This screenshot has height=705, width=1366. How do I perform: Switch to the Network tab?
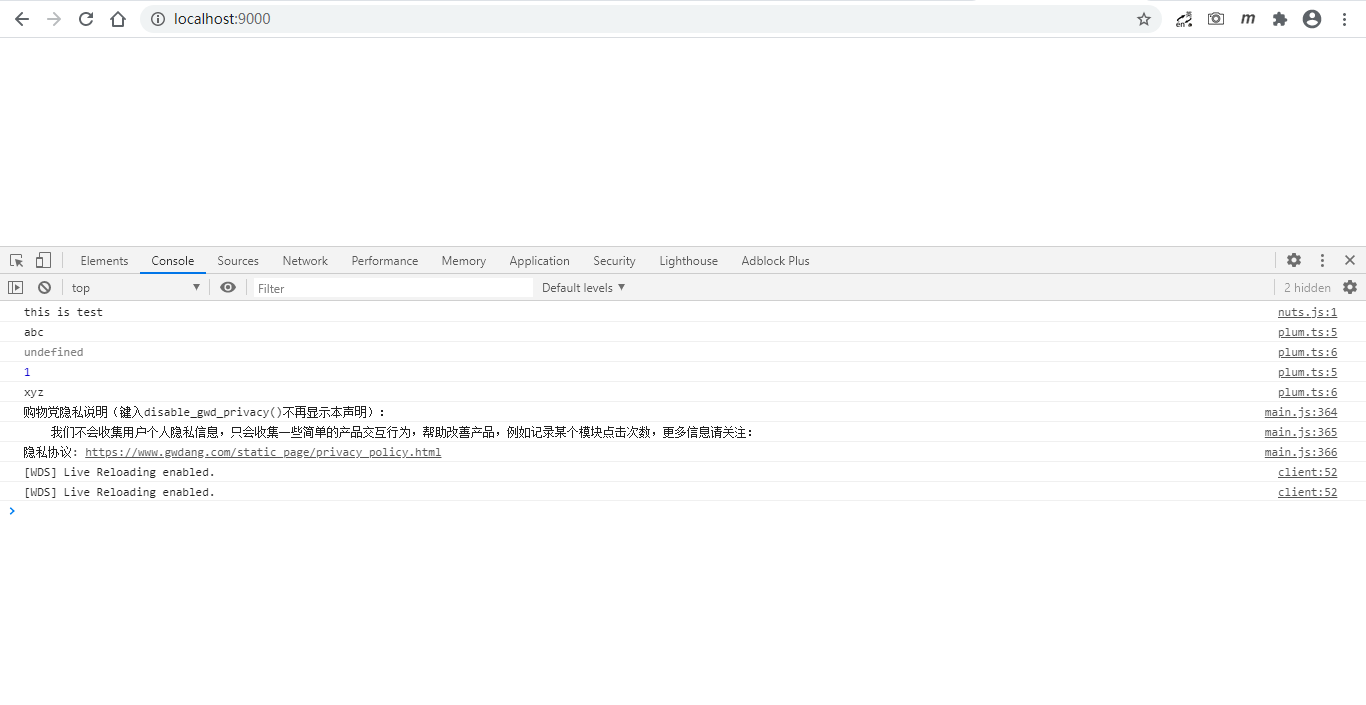point(305,260)
